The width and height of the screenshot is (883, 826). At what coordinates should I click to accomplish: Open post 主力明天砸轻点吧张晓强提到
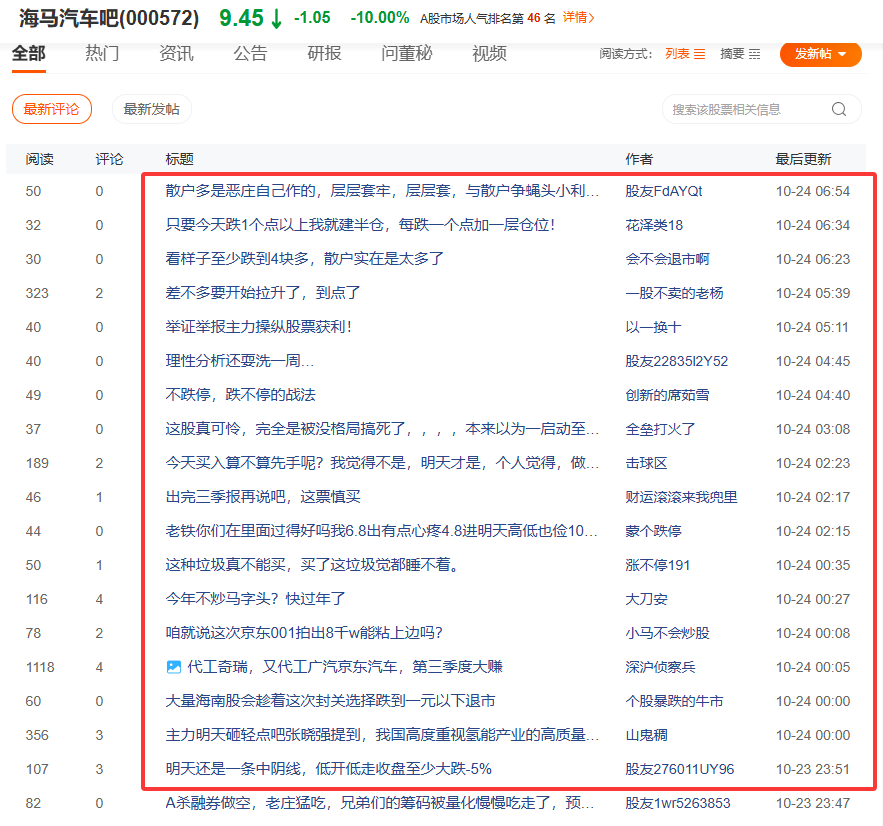tap(382, 735)
